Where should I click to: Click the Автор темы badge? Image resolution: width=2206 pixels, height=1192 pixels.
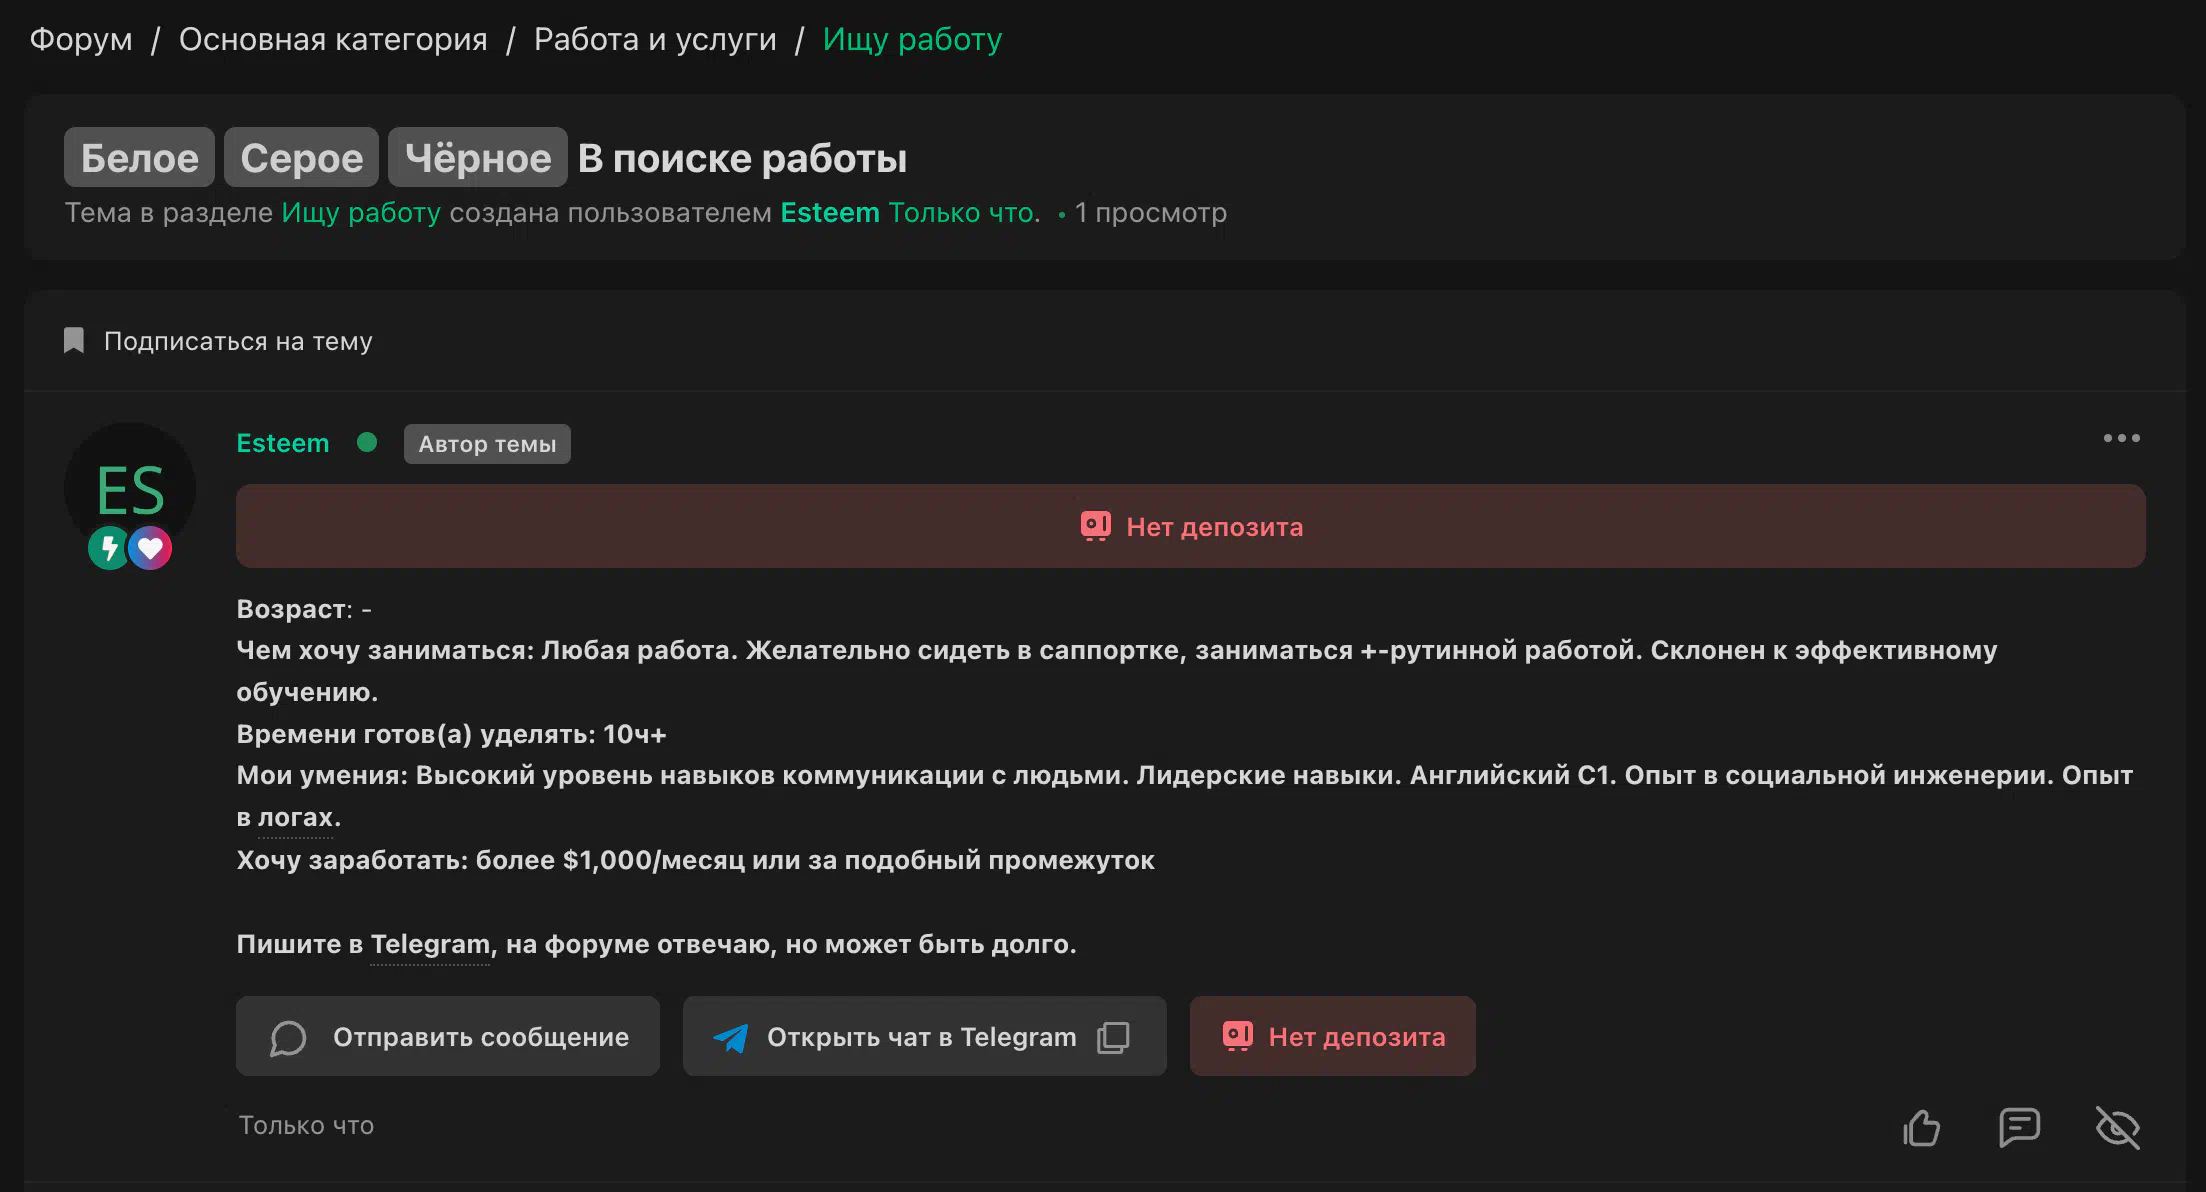[487, 444]
